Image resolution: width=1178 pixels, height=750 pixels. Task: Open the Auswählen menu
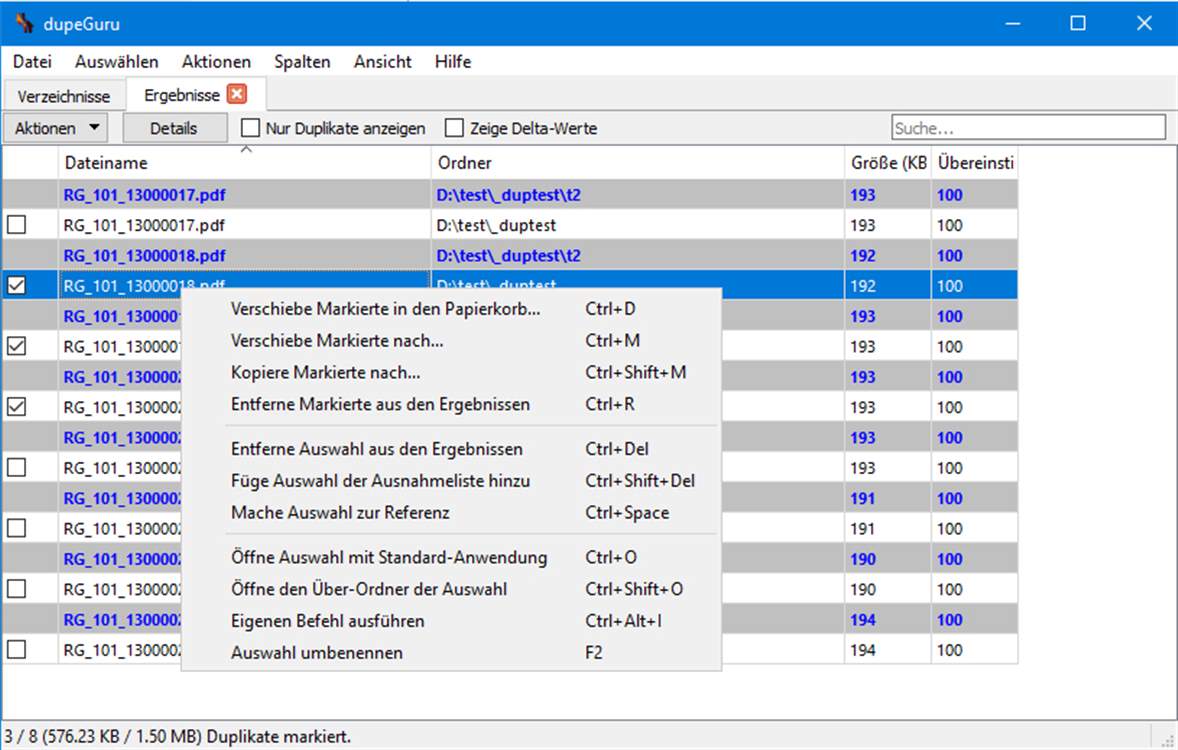(116, 62)
